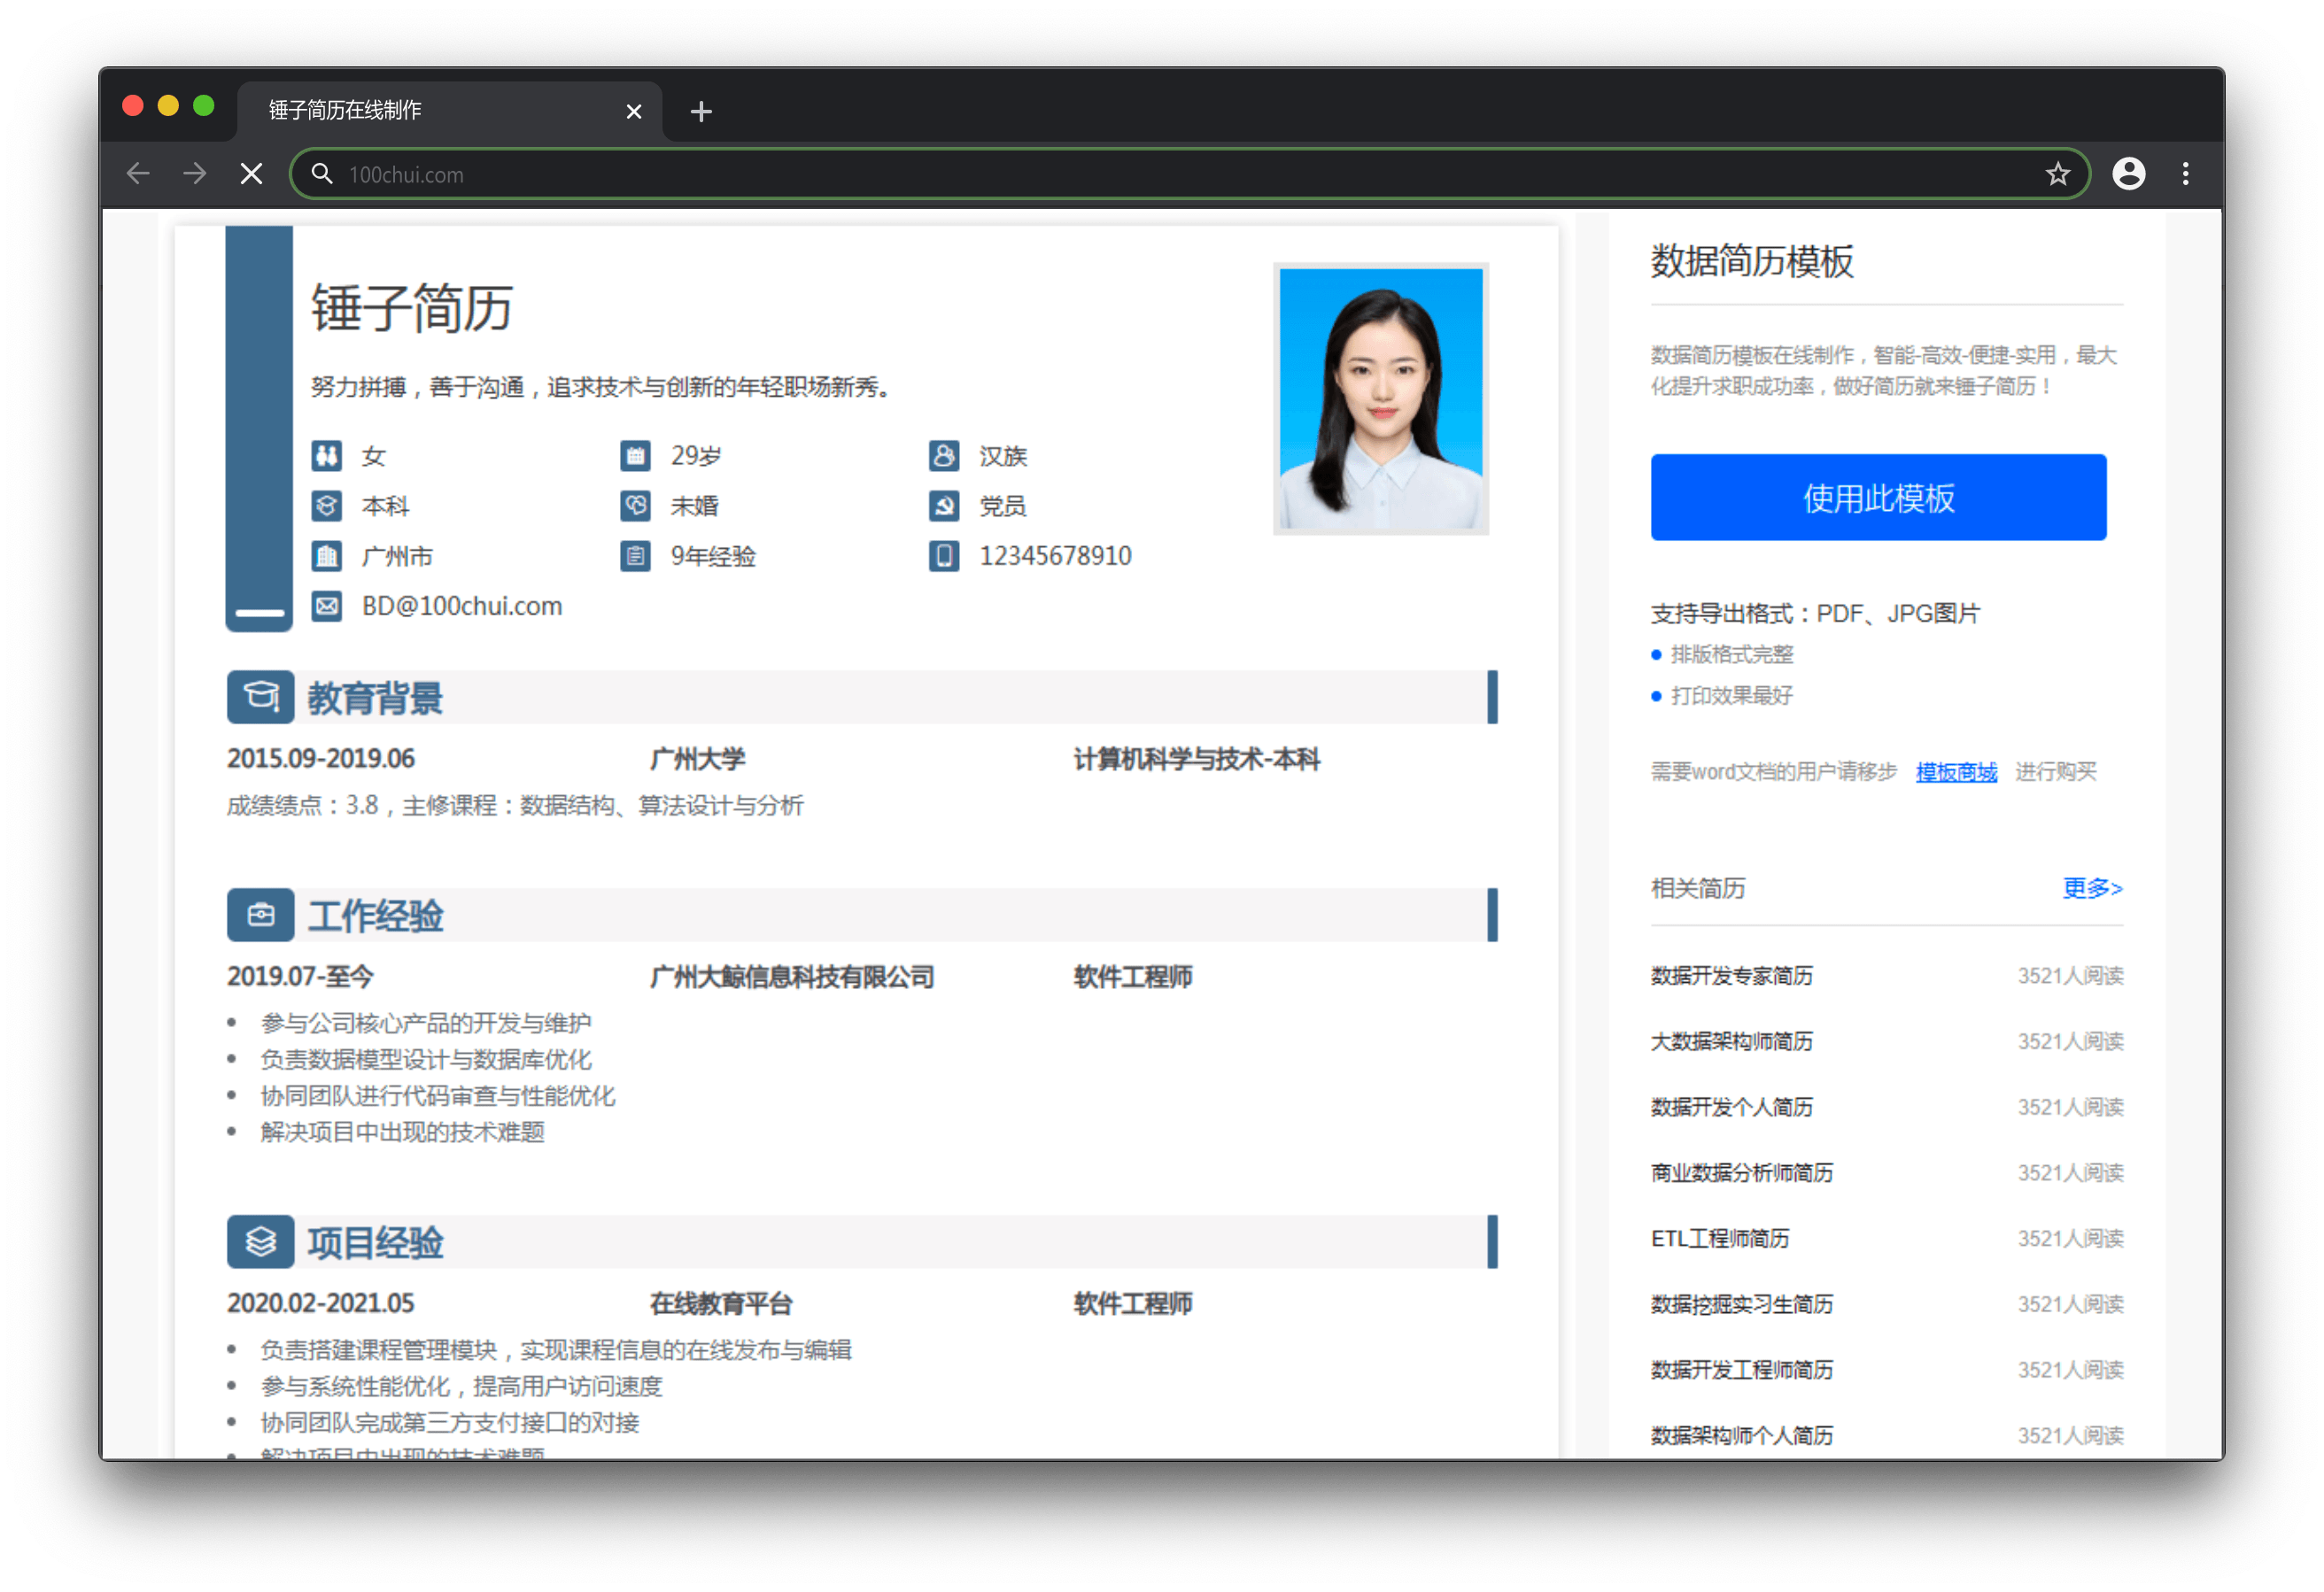Click the gender icon beside 女
Viewport: 2324px width, 1592px height.
[326, 456]
